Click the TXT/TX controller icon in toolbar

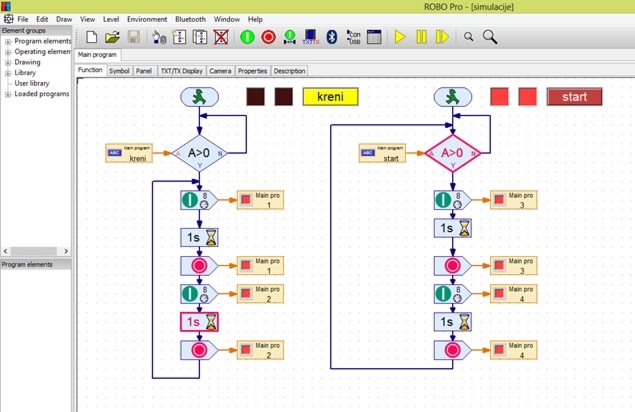[311, 37]
